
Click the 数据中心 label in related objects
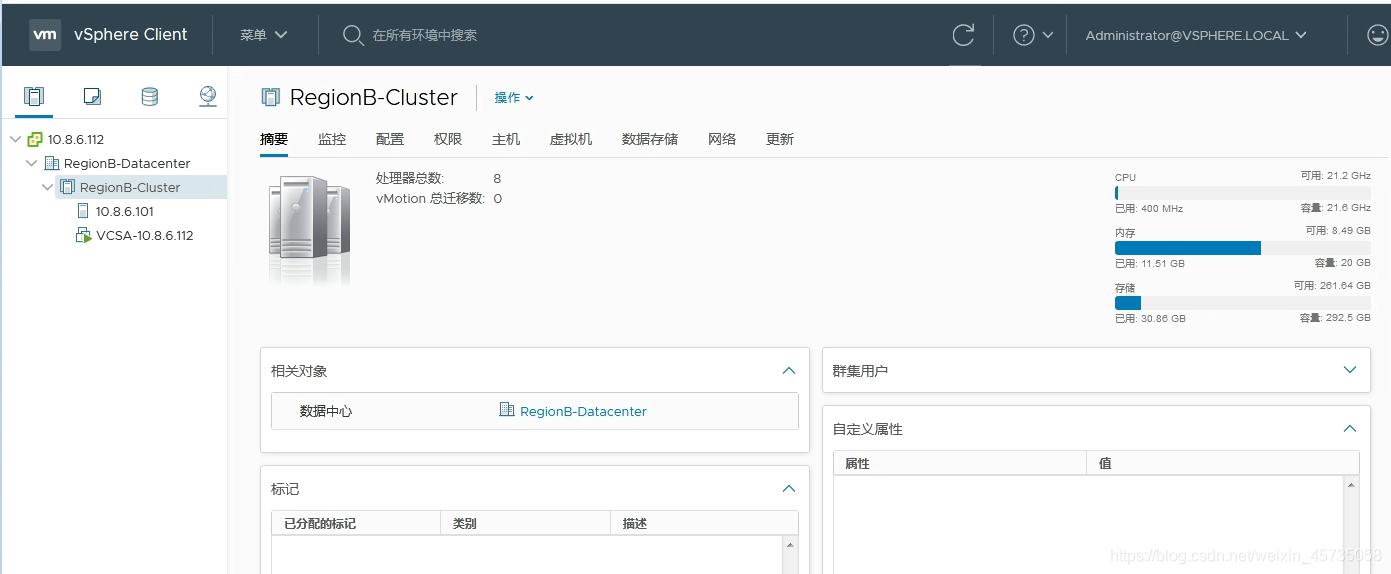[326, 411]
